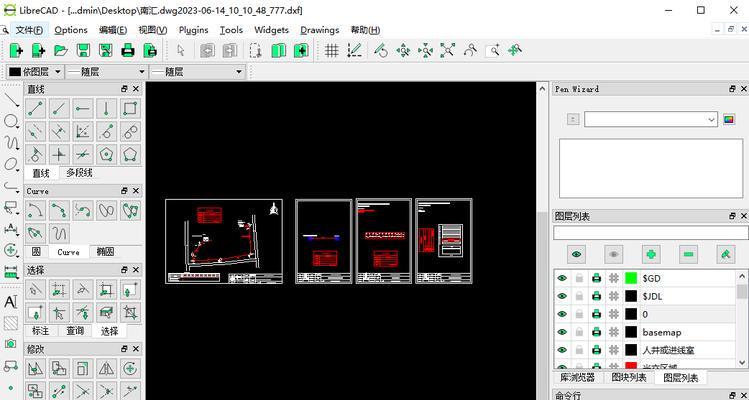
Task: Click the hide all layers button
Action: coord(614,254)
